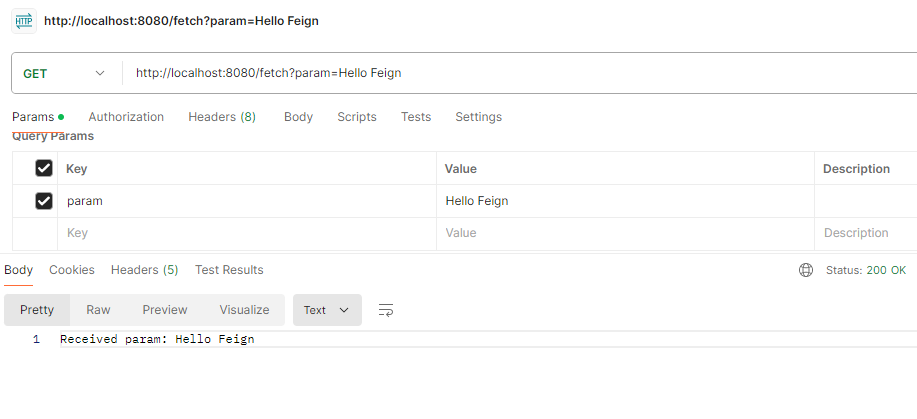Screen dimensions: 917x419
Task: Click the wrap lines icon in the response toolbar
Action: (x=385, y=310)
